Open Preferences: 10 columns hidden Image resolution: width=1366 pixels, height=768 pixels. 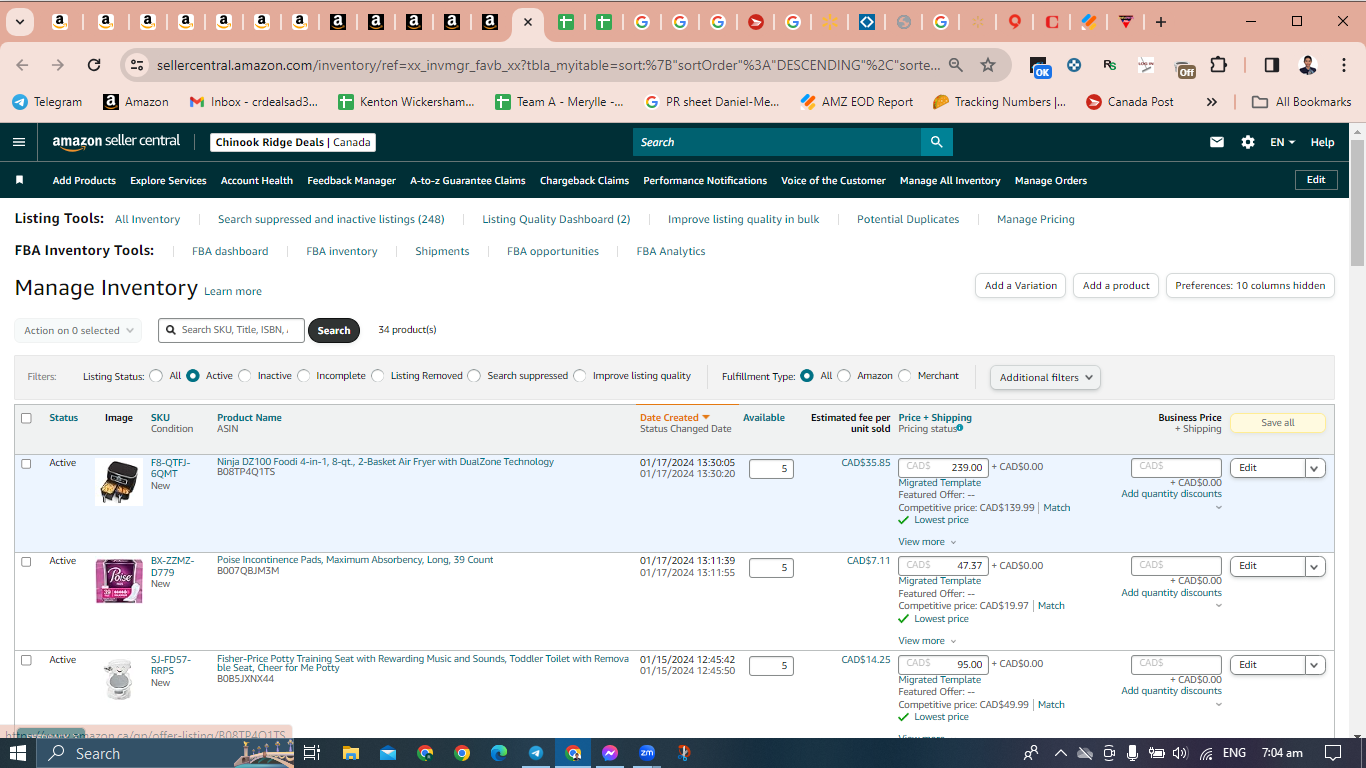(1250, 285)
